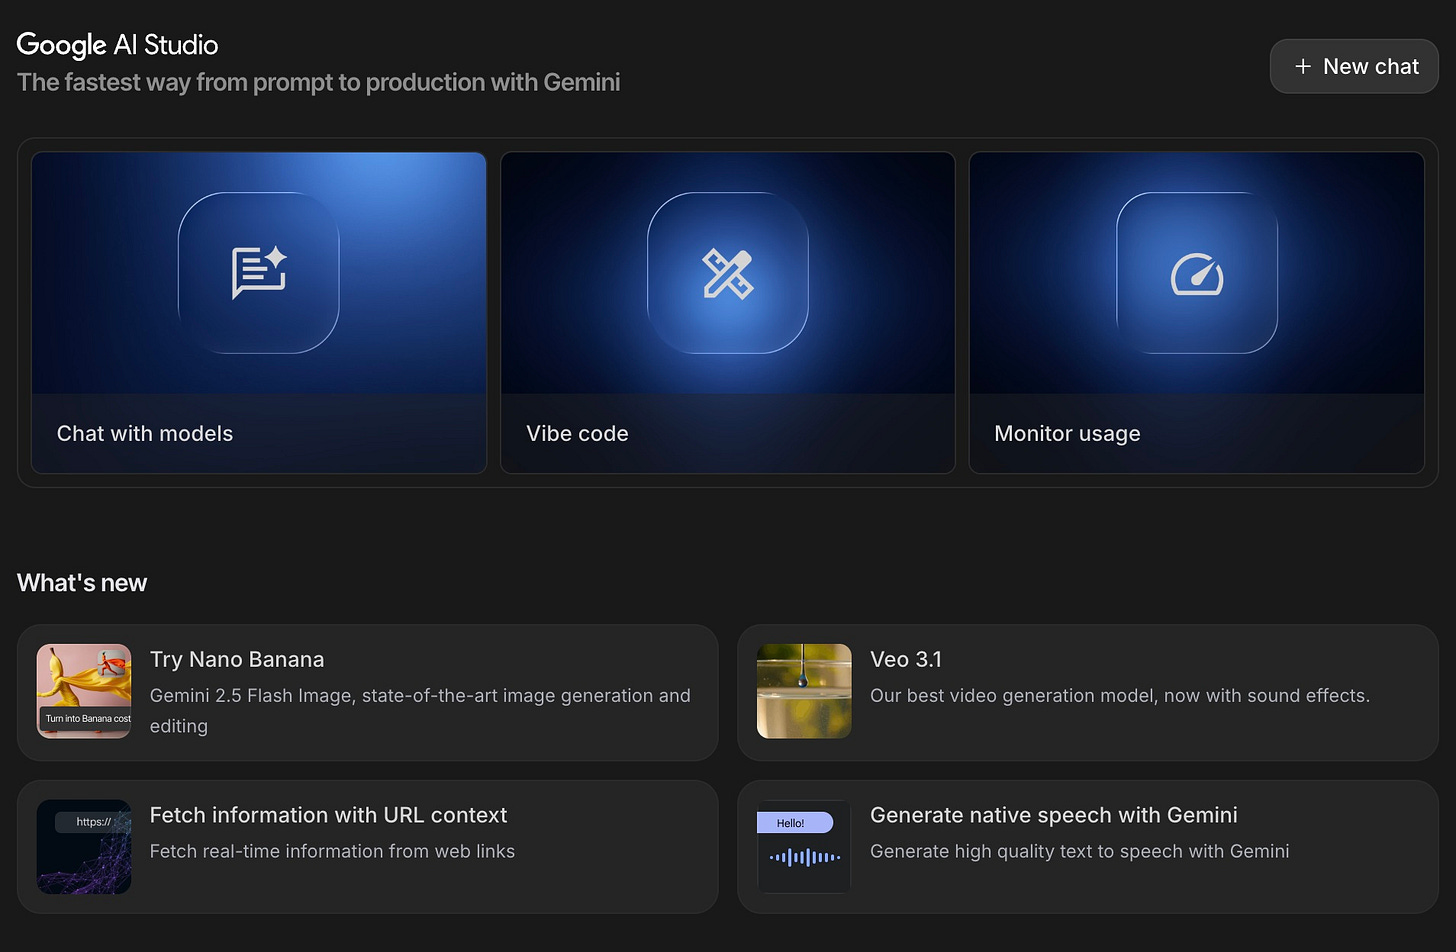Open the Veo 3.1 droplet thumbnail

coord(804,691)
